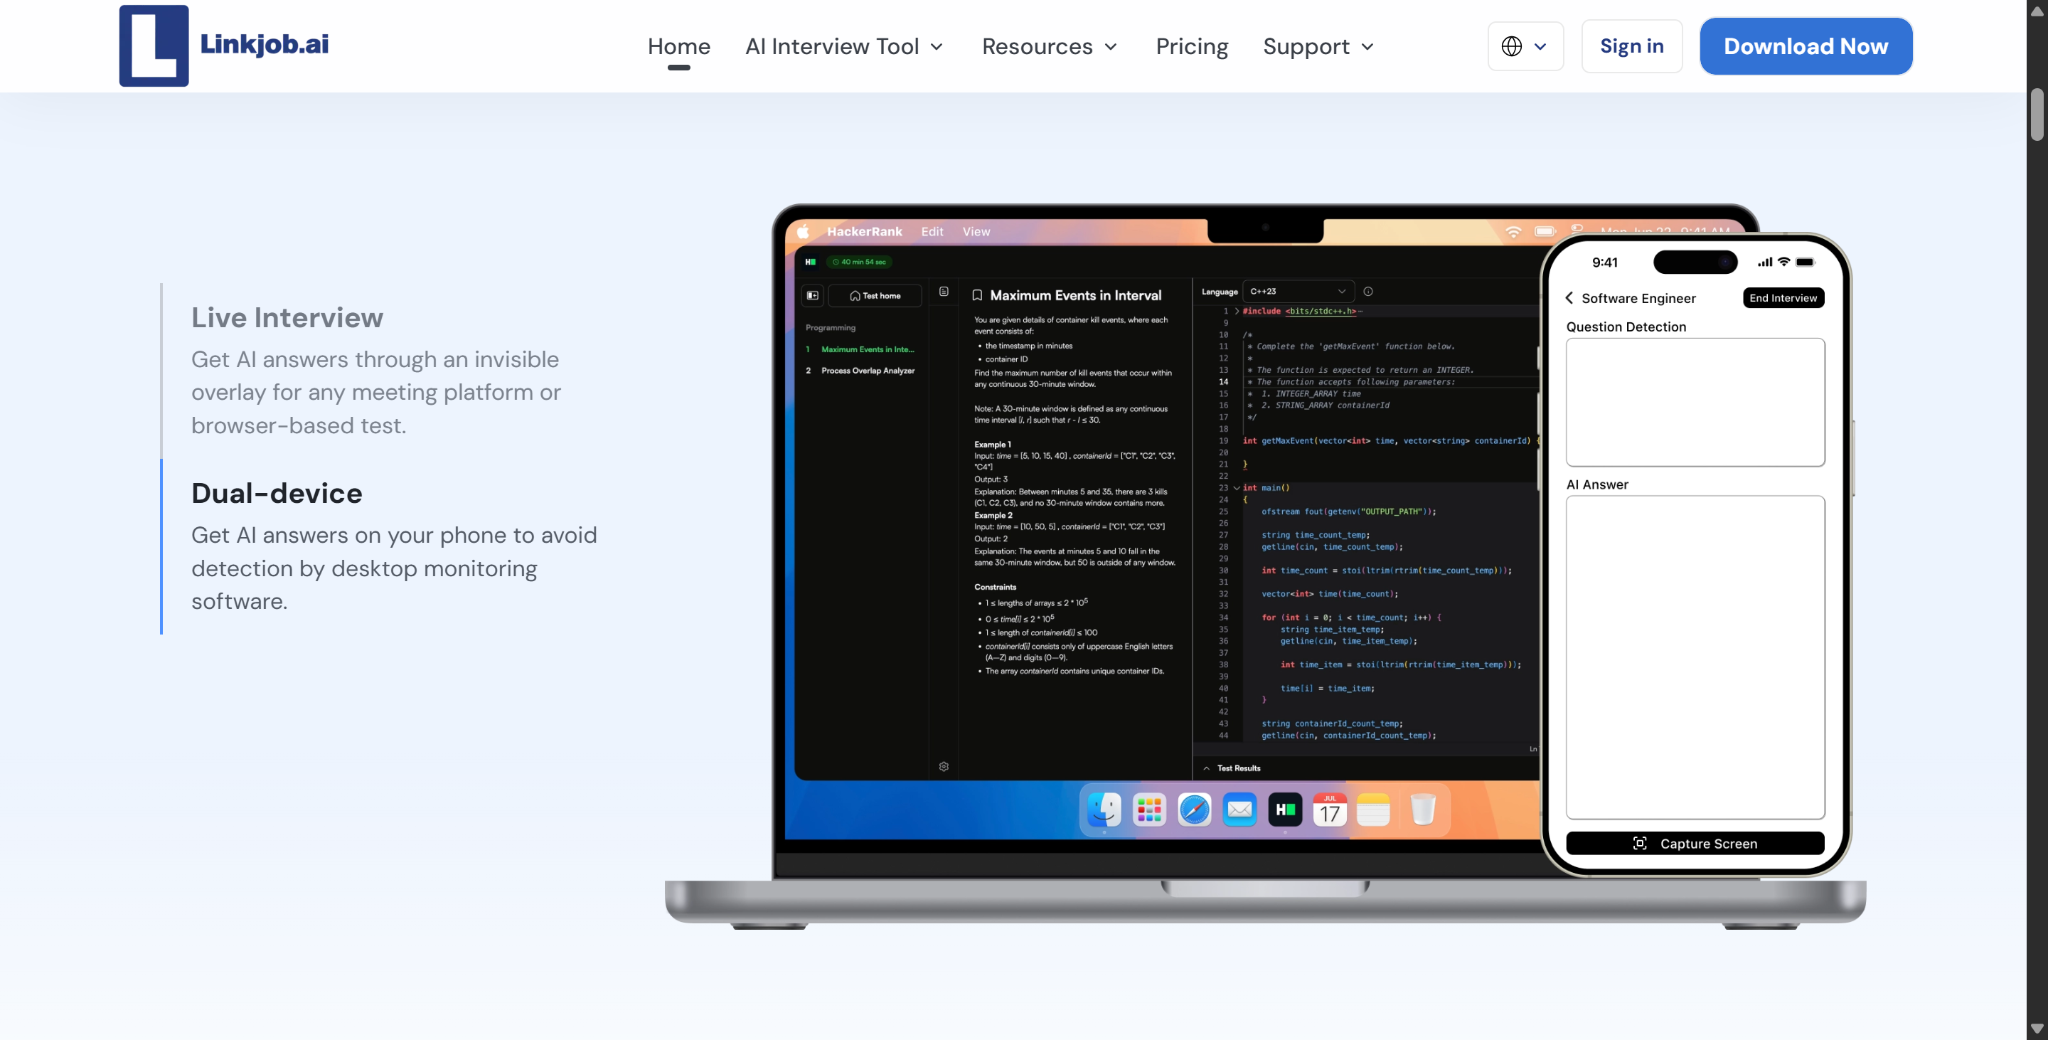This screenshot has height=1040, width=2048.
Task: Click the Trash icon in the dock
Action: (x=1423, y=810)
